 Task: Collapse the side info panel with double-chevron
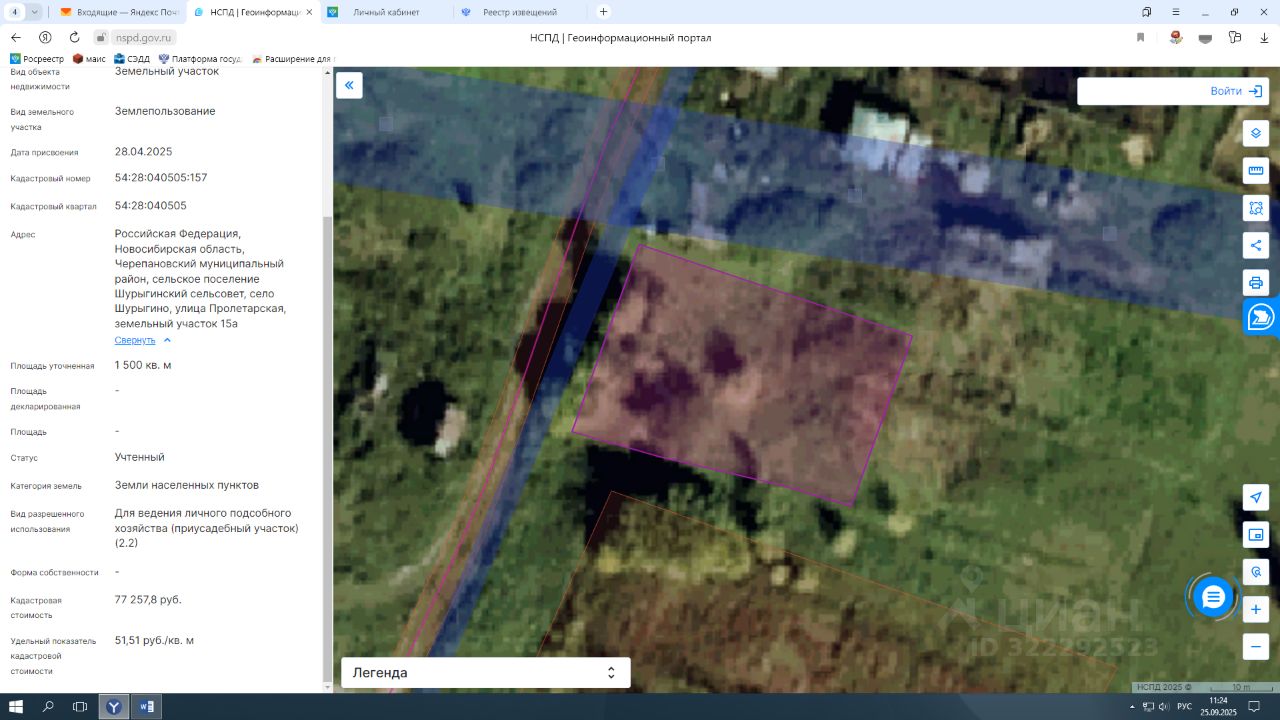[x=349, y=85]
